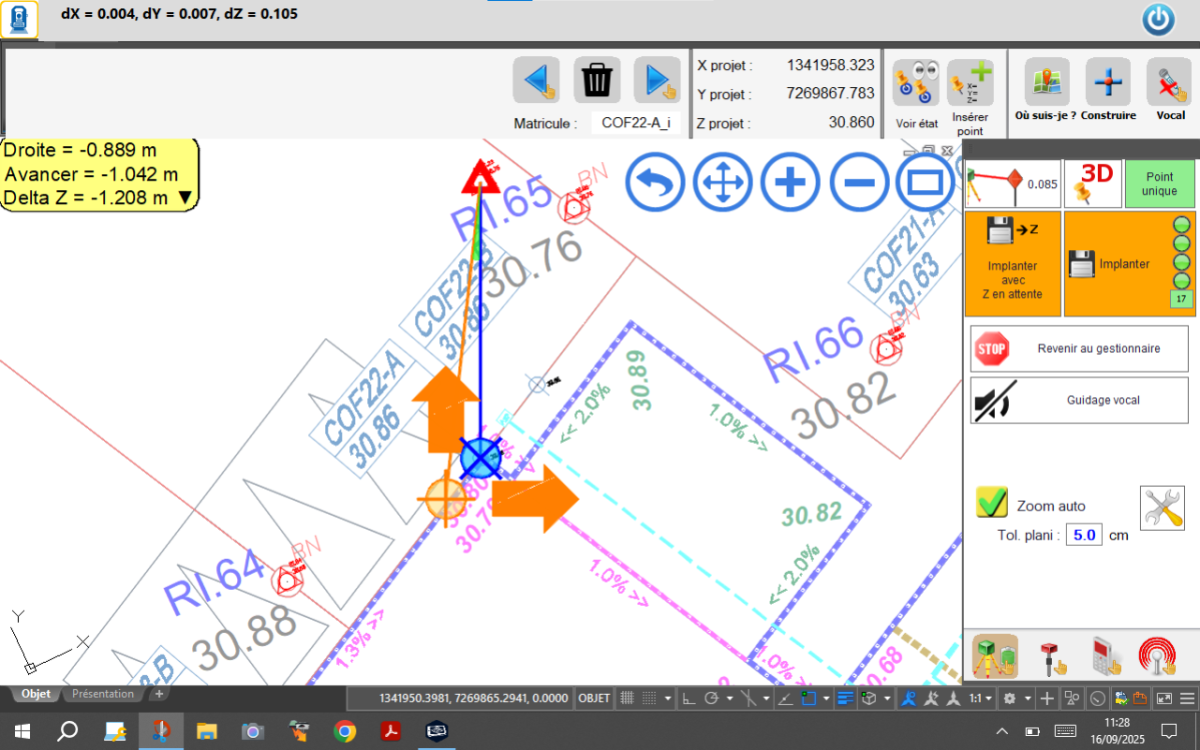This screenshot has height=750, width=1200.
Task: Select the Construire tool
Action: [1108, 84]
